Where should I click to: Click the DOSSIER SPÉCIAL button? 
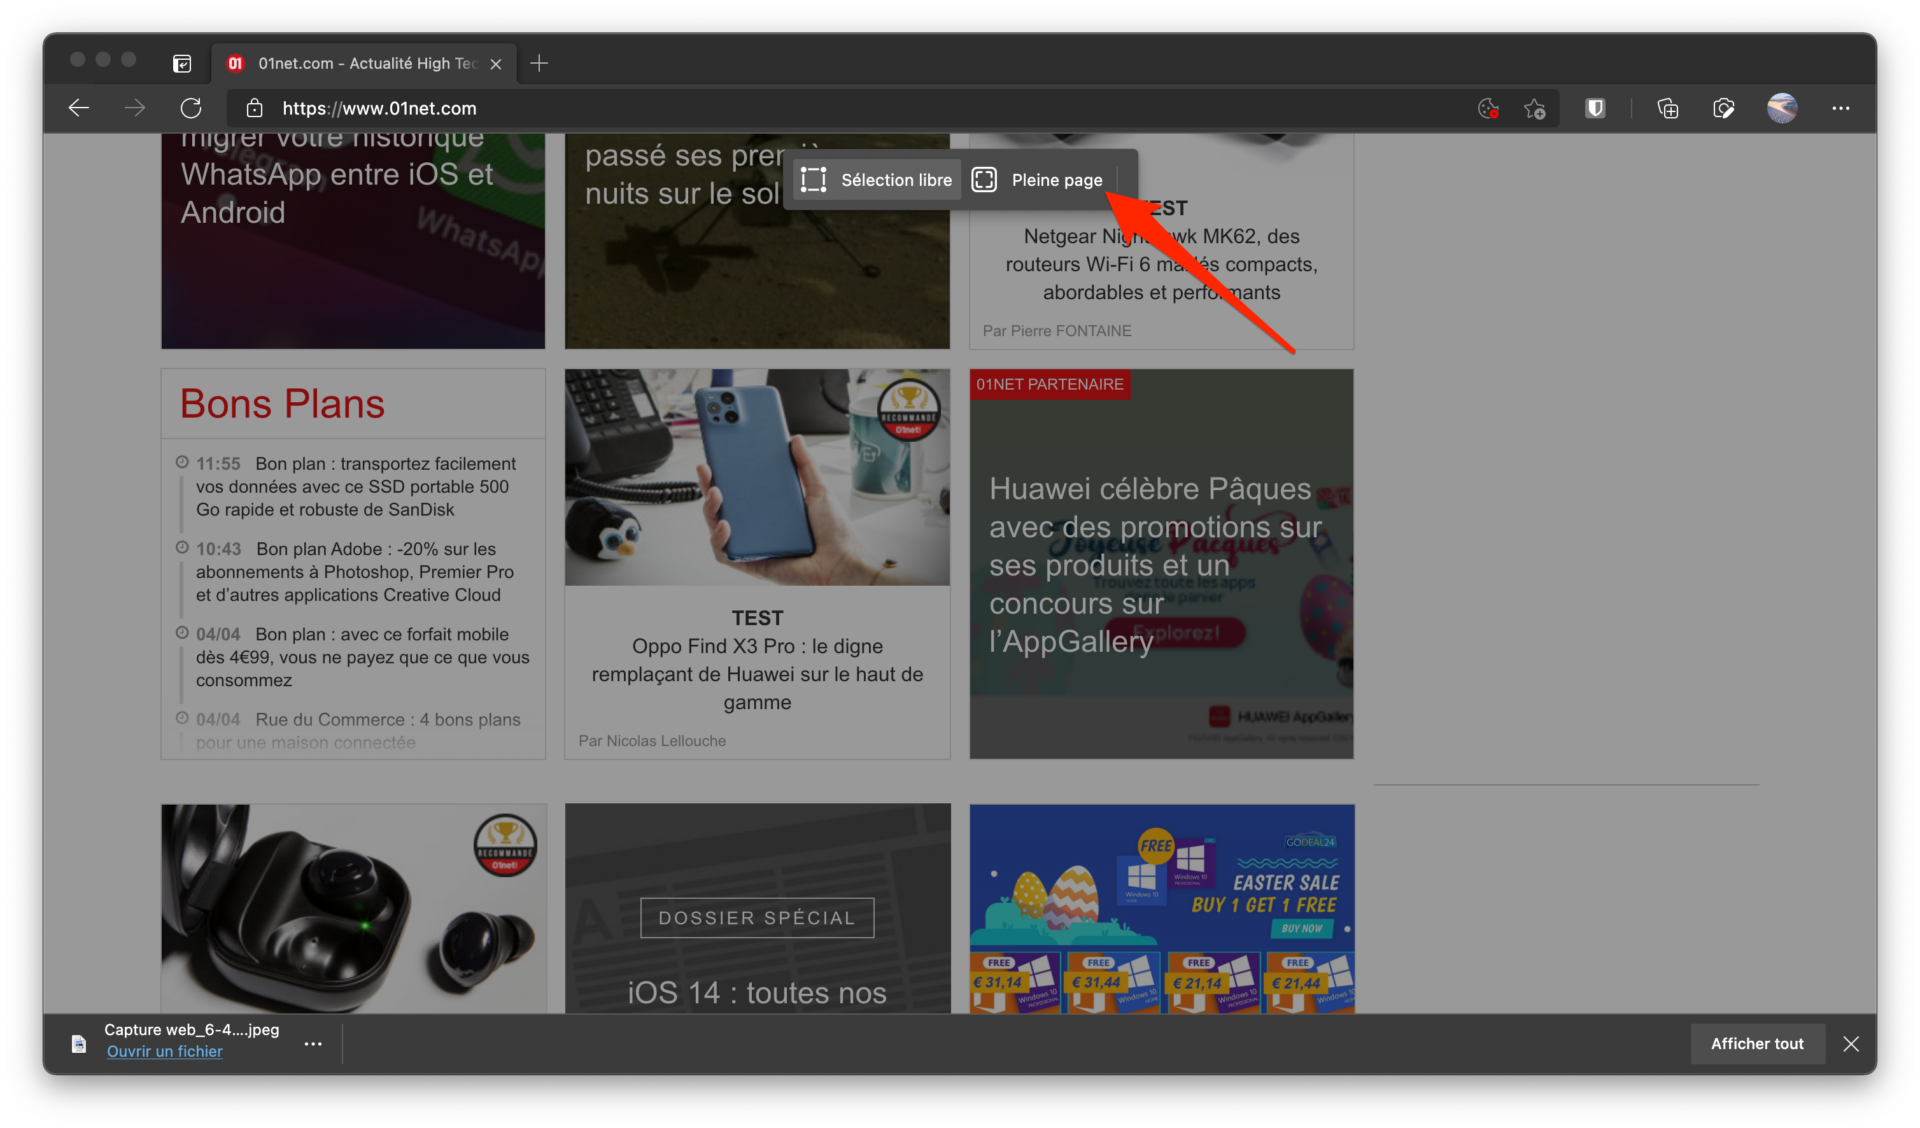757,918
